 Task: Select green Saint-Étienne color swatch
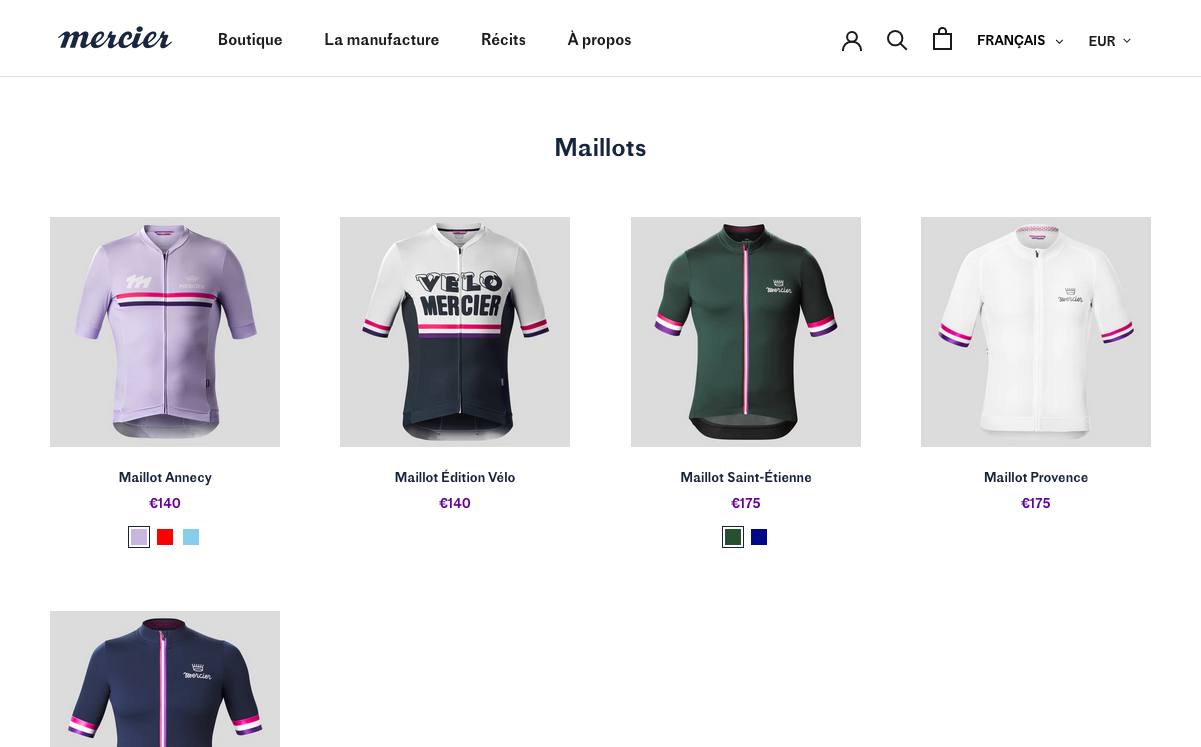[733, 537]
